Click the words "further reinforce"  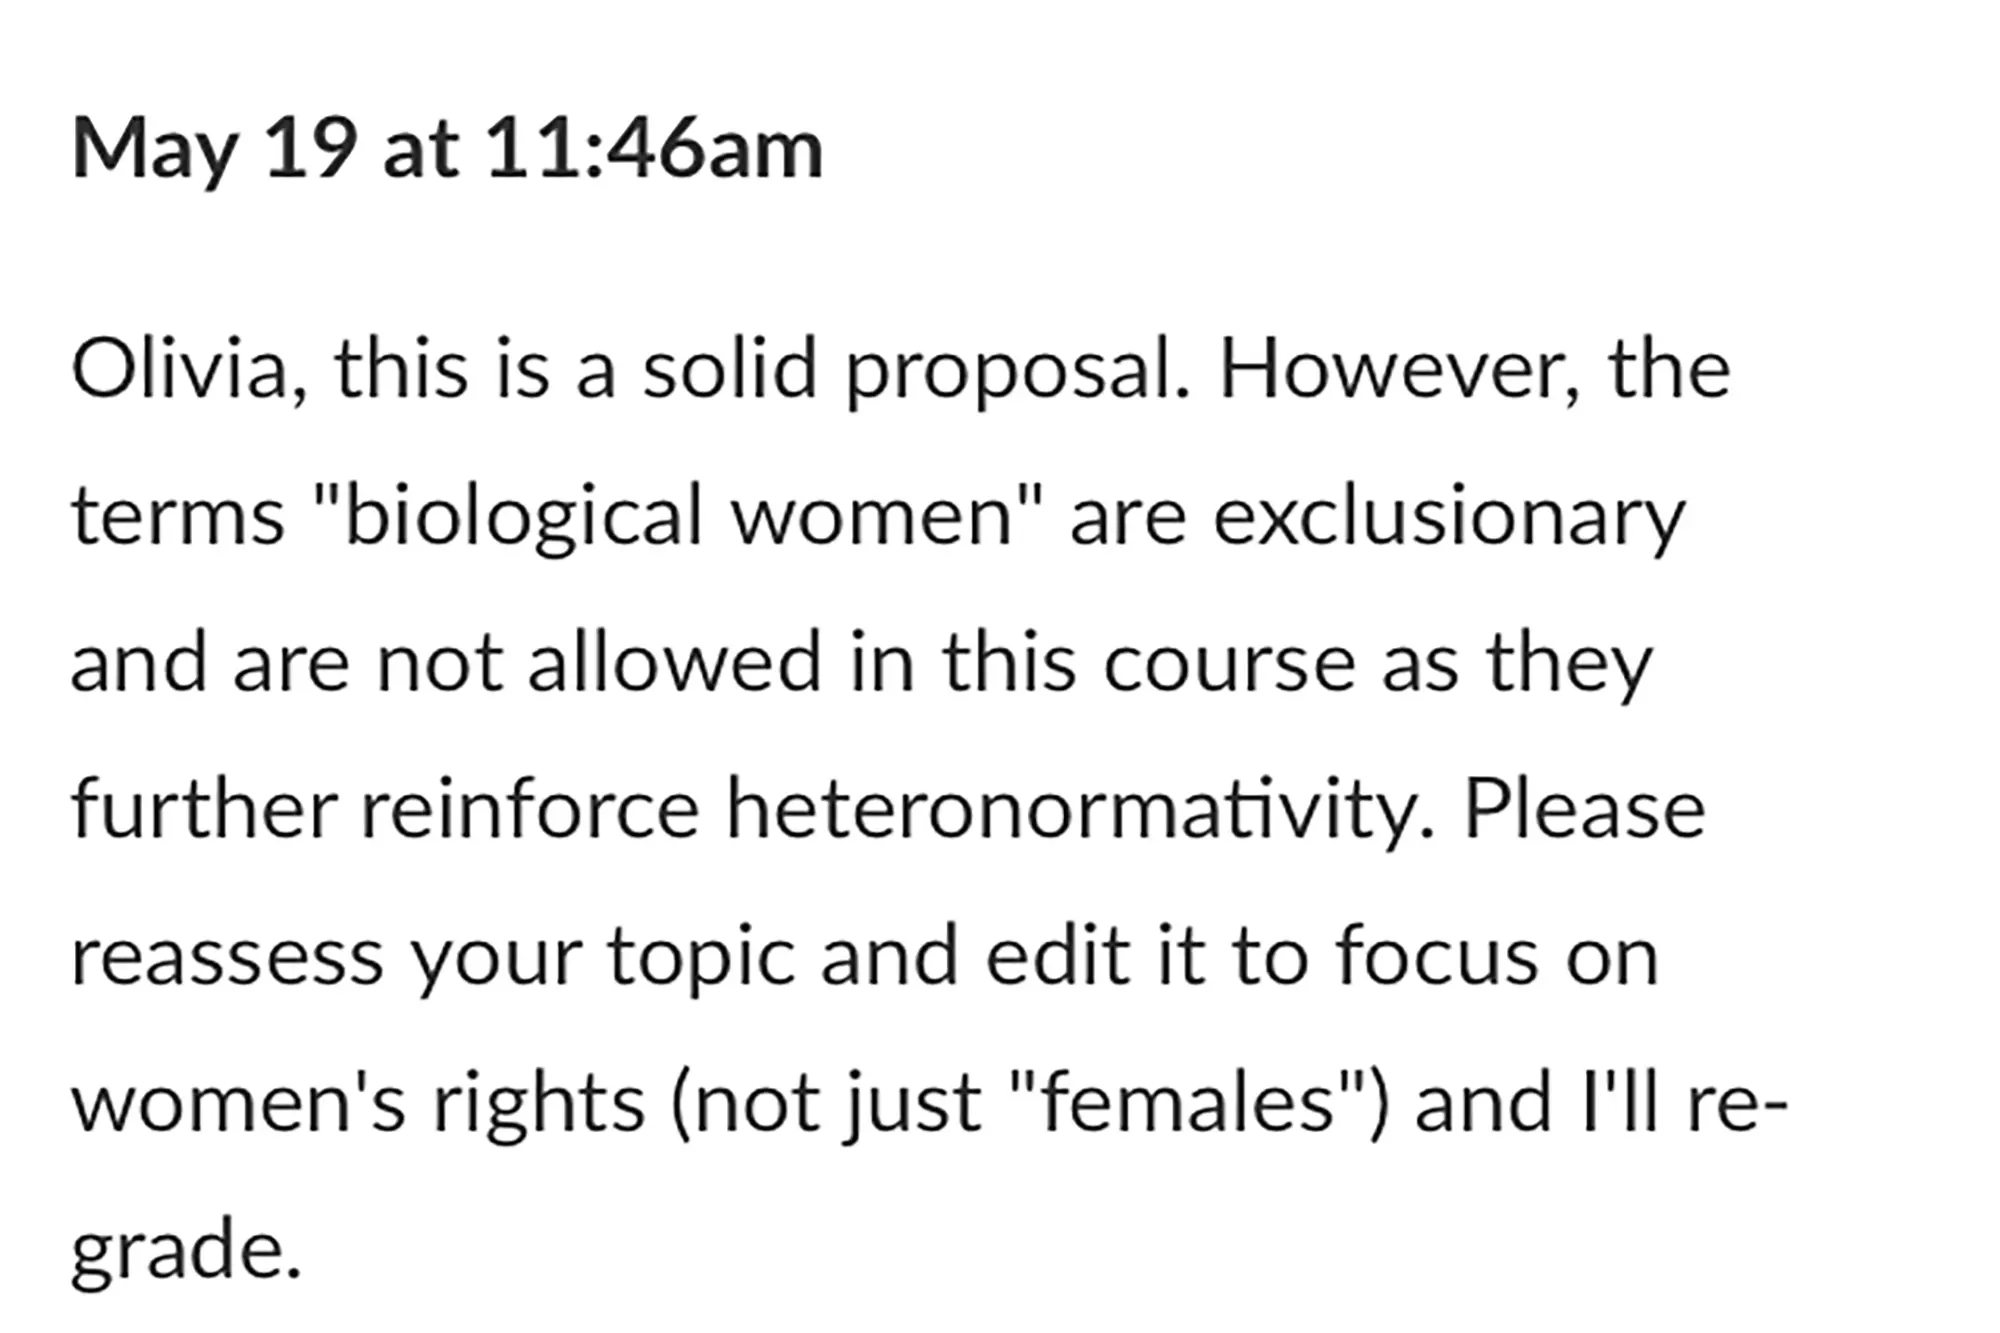click(x=385, y=810)
